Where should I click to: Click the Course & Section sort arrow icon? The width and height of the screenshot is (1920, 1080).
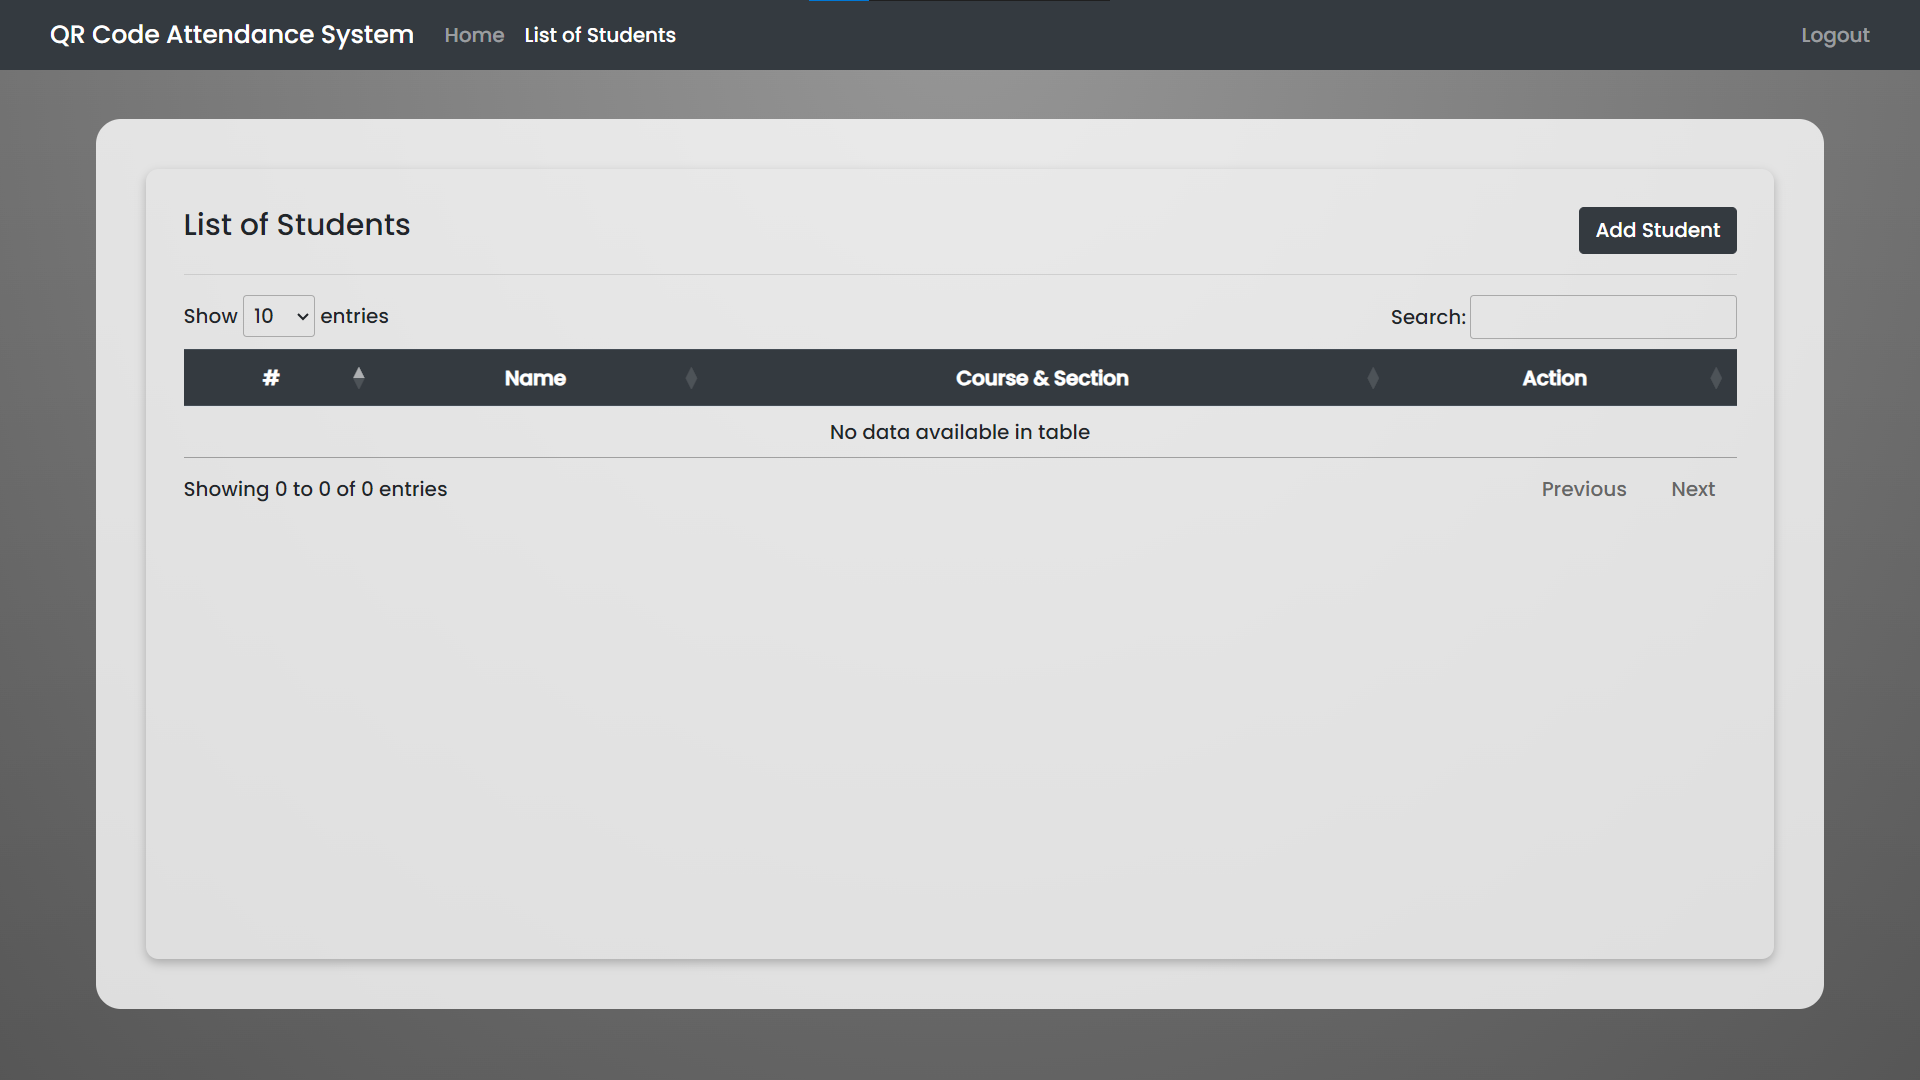pos(1373,378)
